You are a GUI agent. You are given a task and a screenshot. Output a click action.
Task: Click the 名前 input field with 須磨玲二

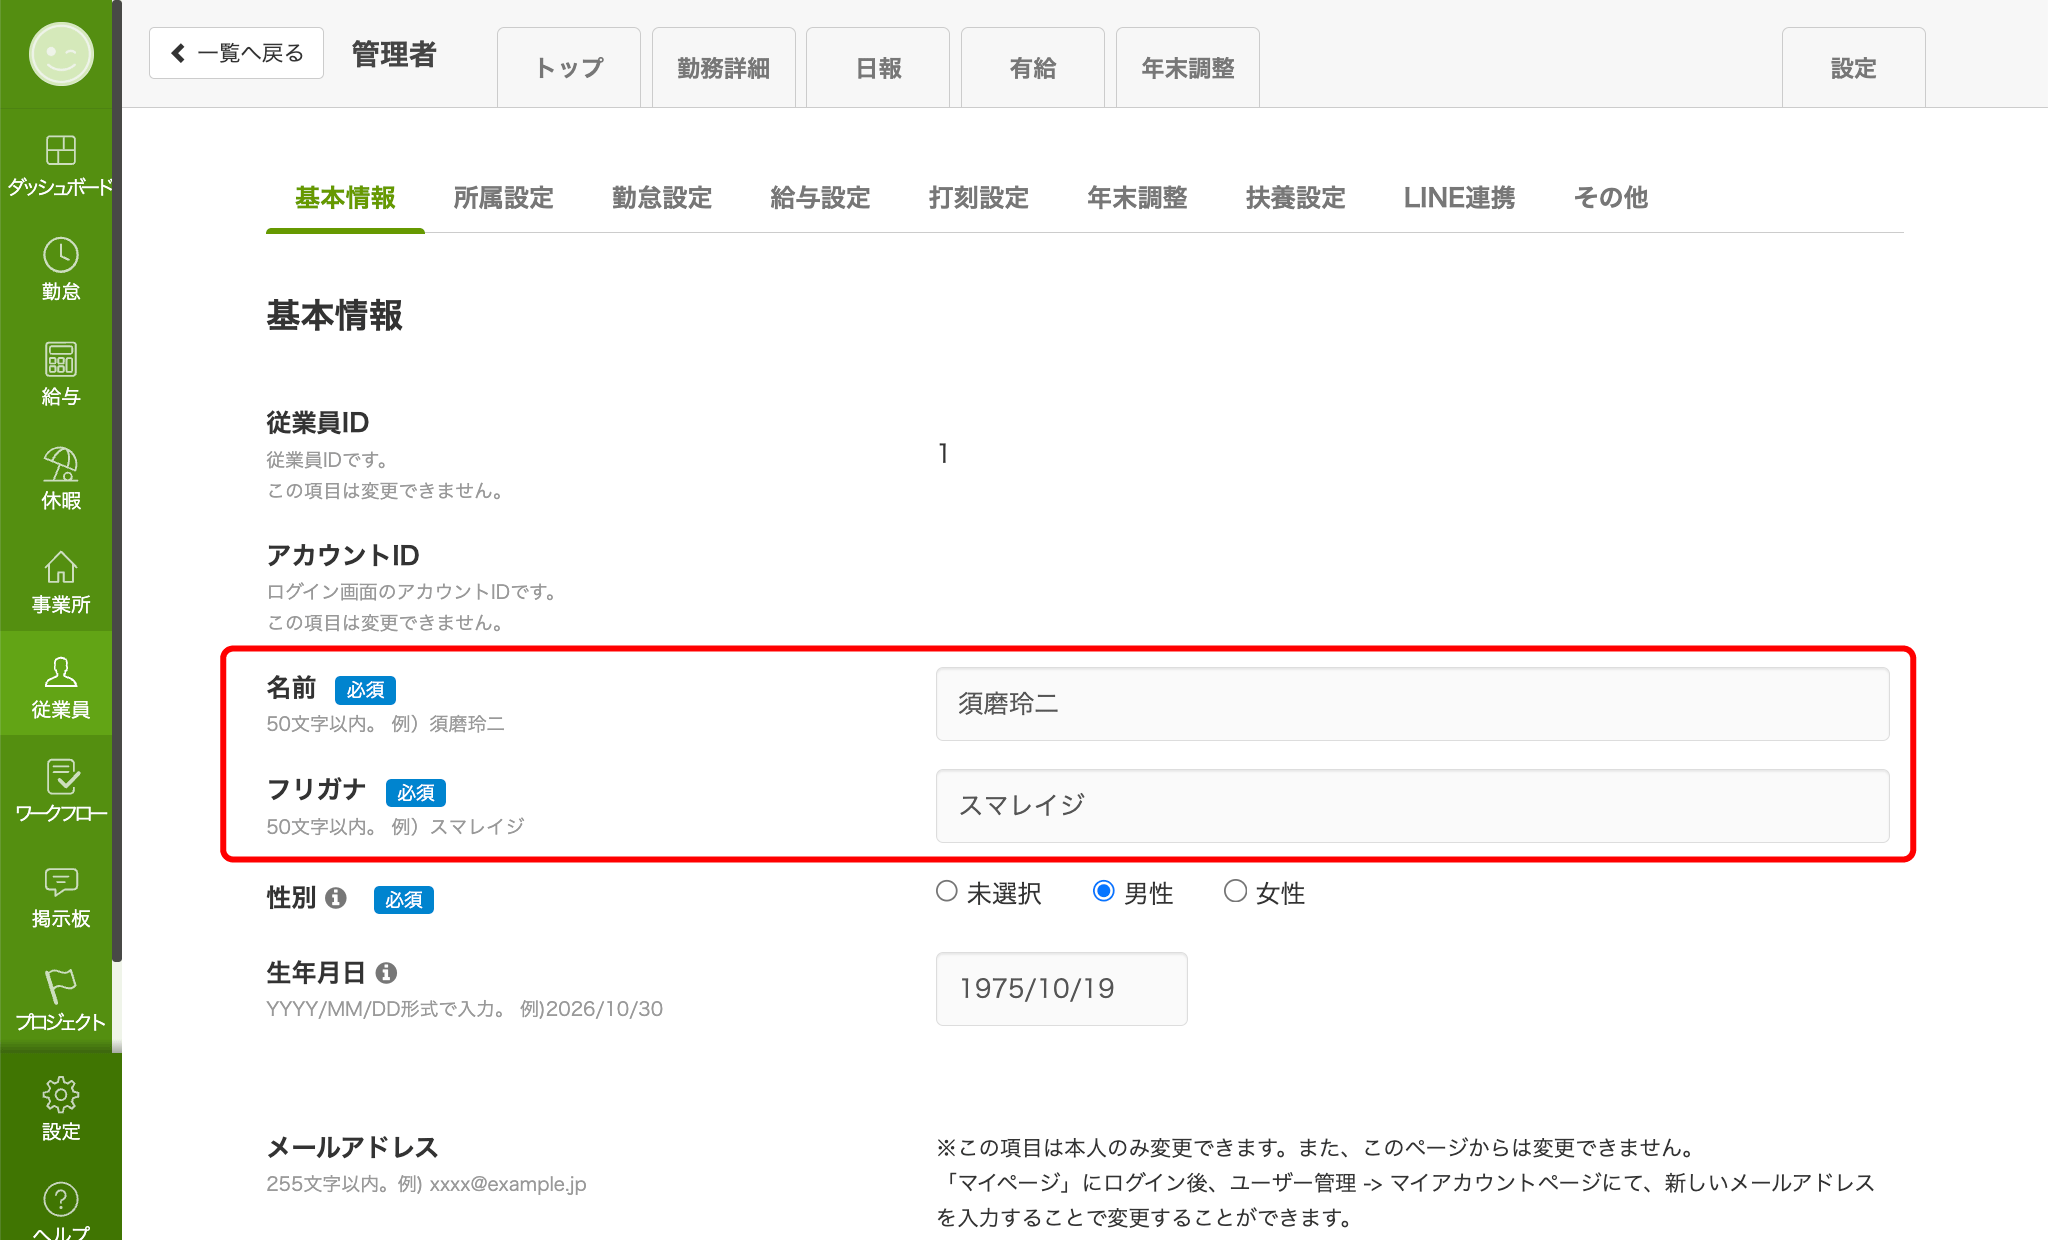1412,704
